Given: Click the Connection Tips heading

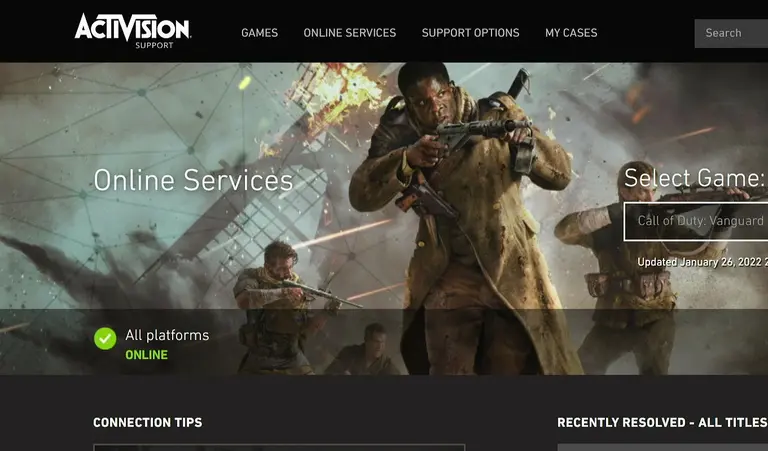Looking at the screenshot, I should 147,422.
